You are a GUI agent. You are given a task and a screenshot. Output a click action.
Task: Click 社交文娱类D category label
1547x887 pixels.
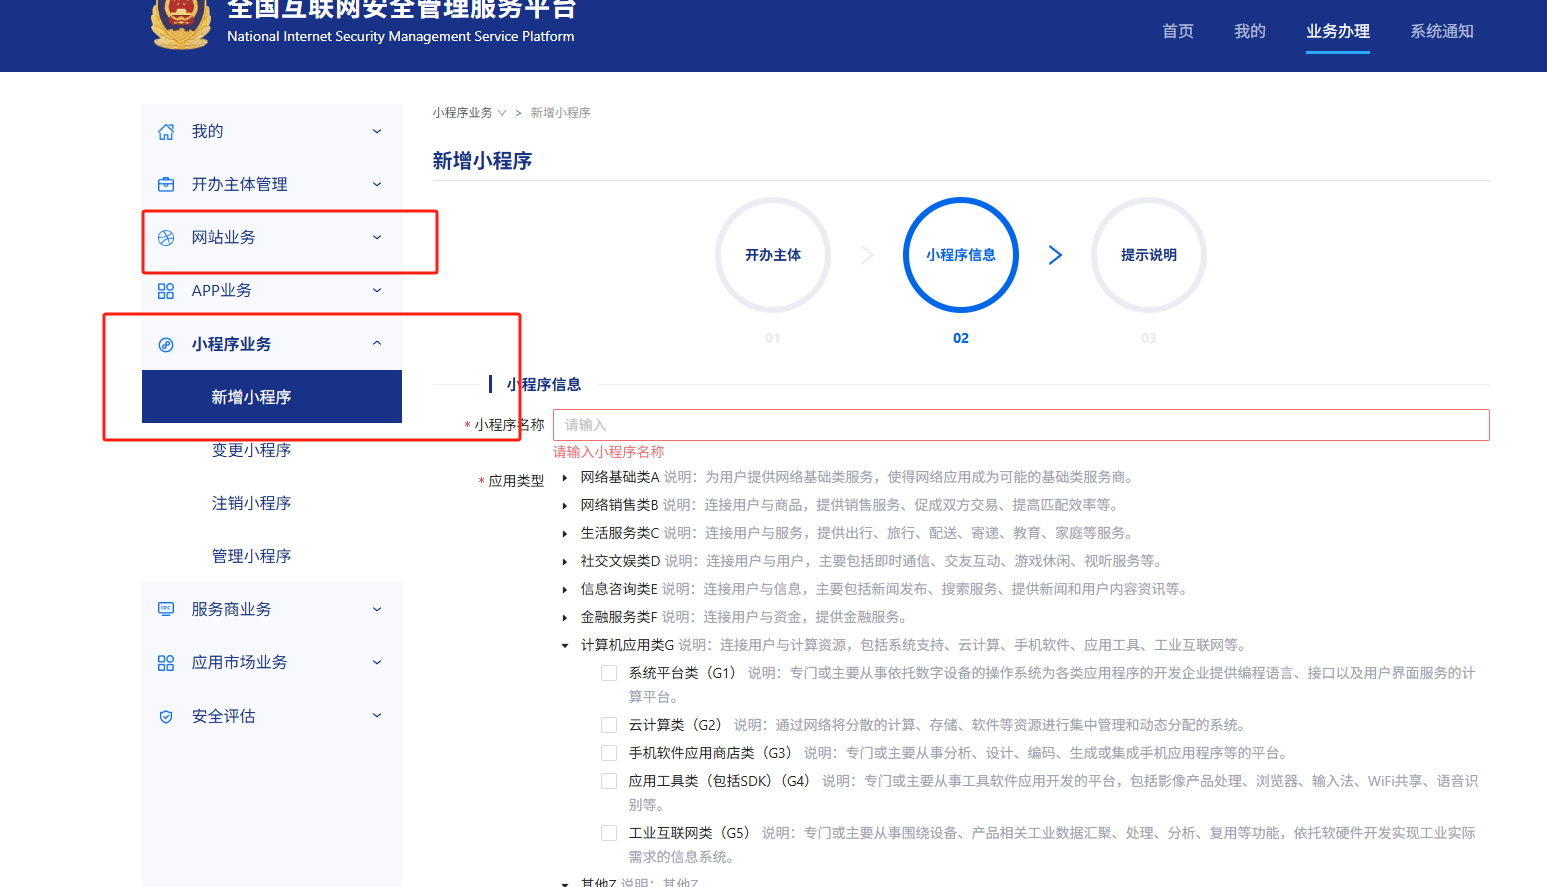coord(620,562)
